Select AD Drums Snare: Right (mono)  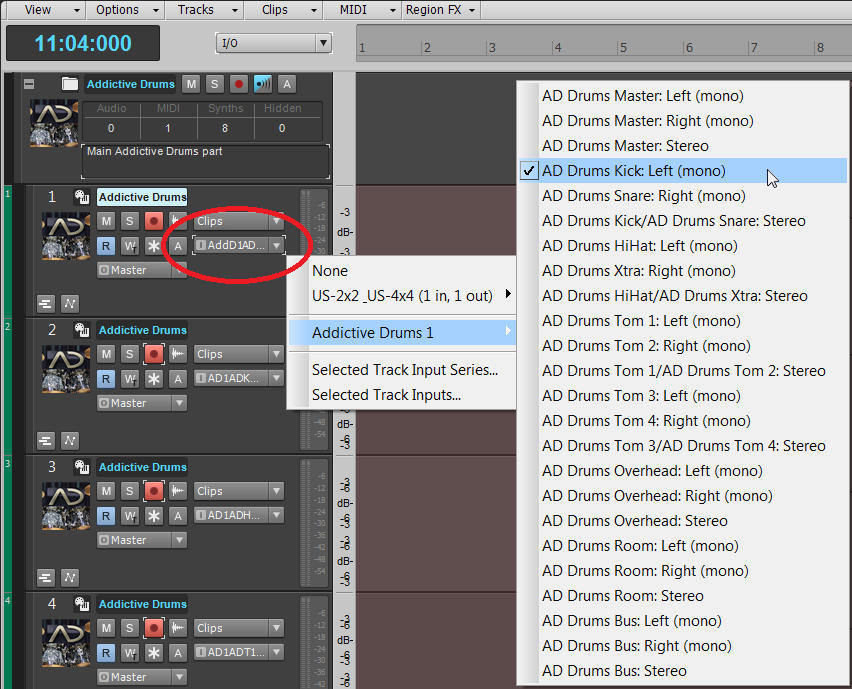[682, 196]
